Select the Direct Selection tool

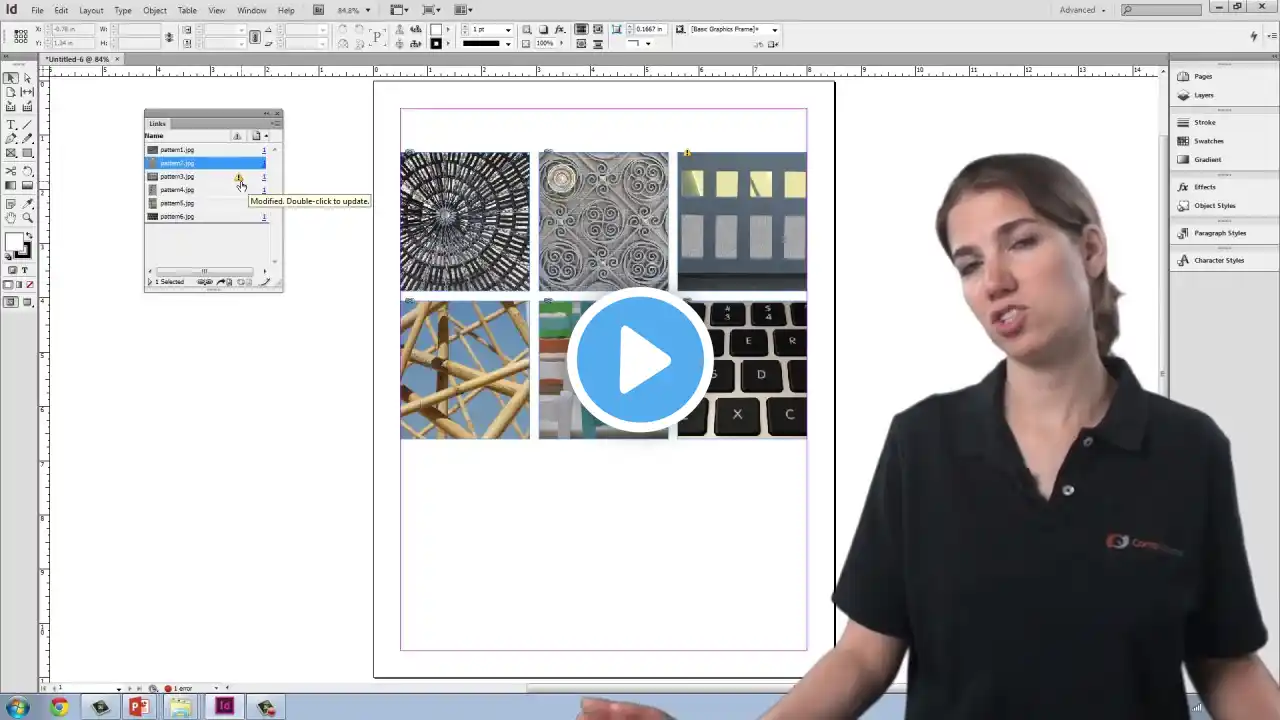(x=27, y=78)
